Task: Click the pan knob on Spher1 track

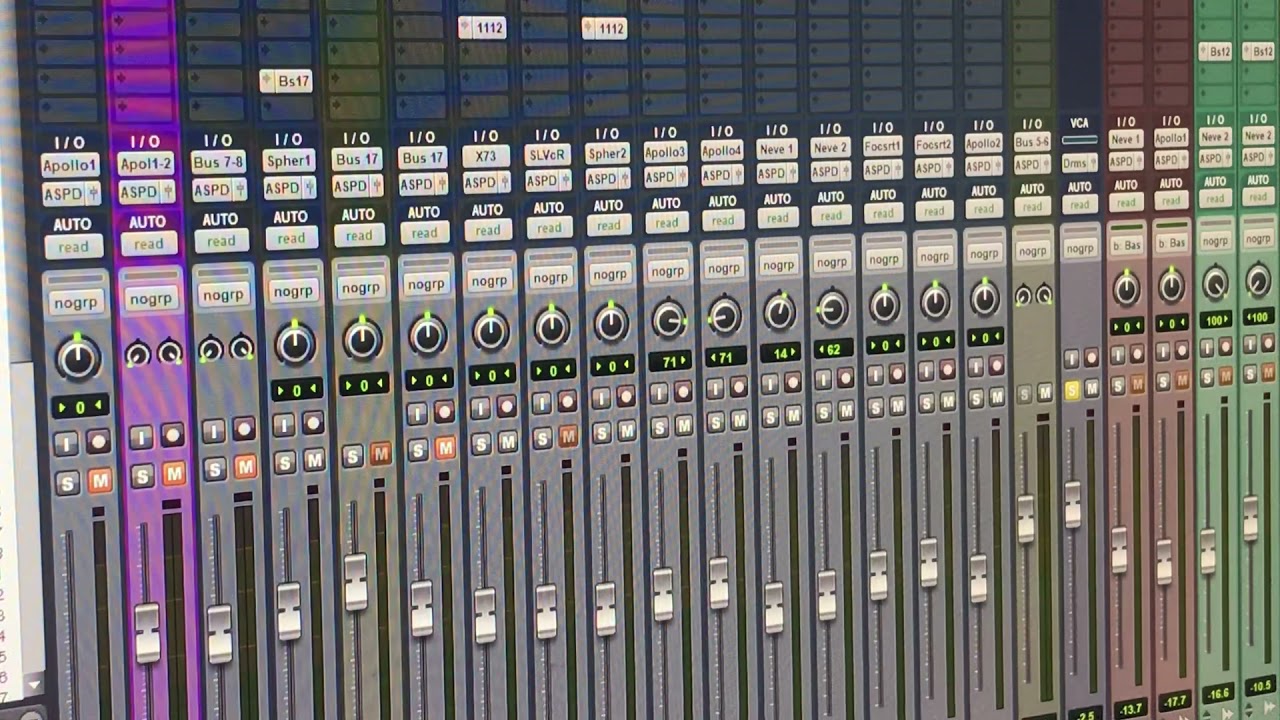Action: tap(295, 343)
